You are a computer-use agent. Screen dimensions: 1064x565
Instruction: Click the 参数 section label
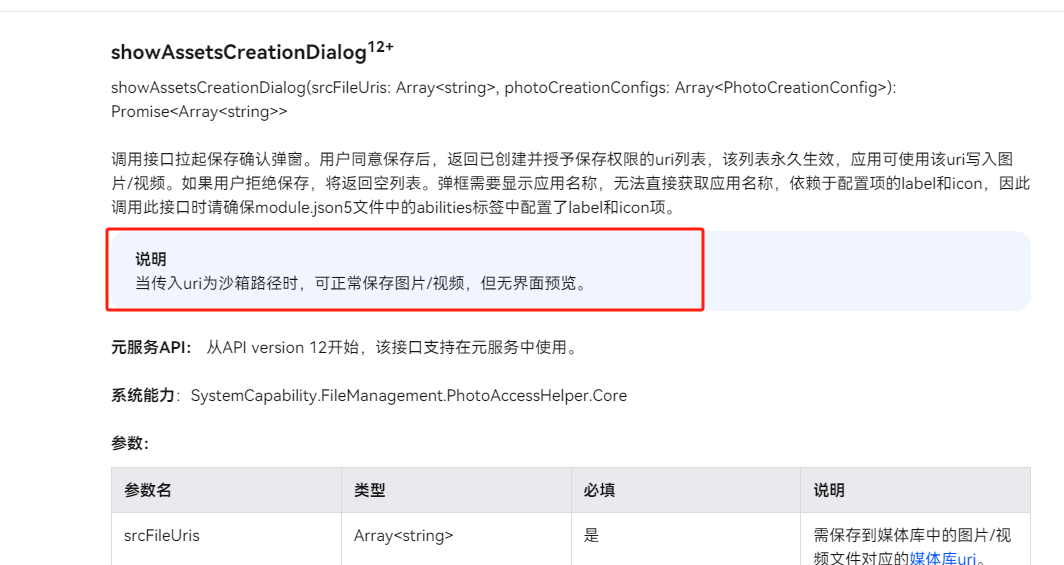(x=130, y=443)
